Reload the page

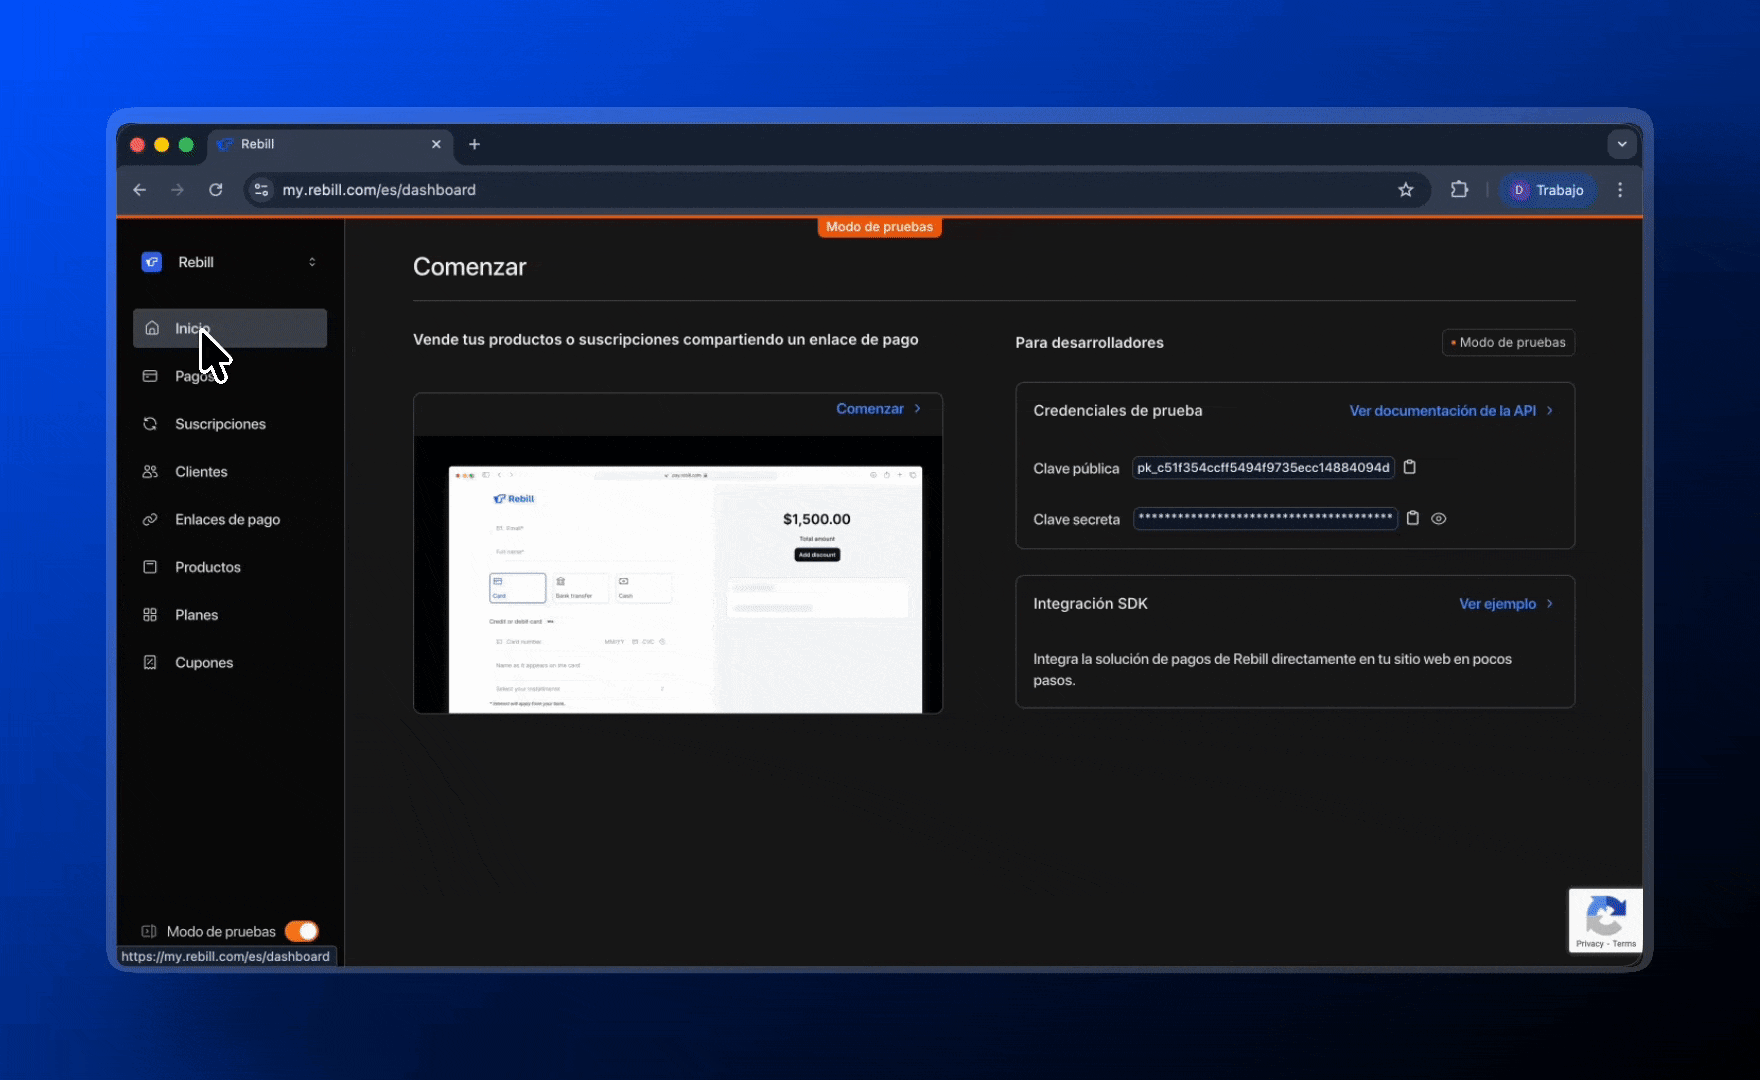[216, 190]
